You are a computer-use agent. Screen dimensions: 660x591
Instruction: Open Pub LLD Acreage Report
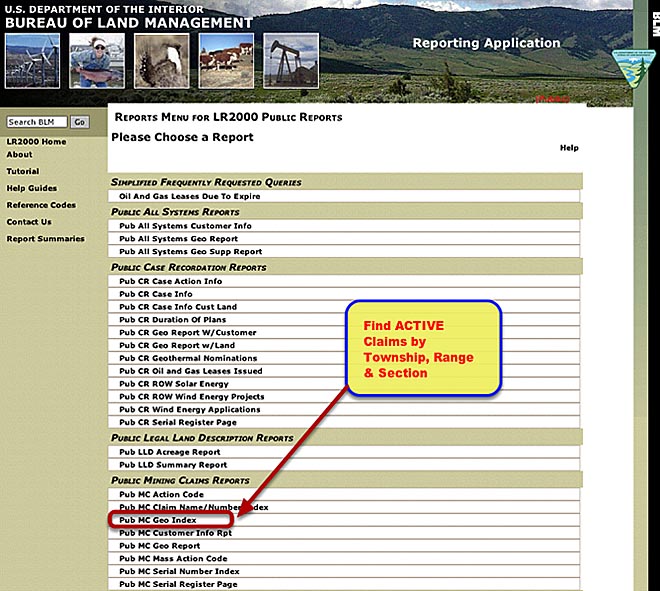pyautogui.click(x=170, y=452)
